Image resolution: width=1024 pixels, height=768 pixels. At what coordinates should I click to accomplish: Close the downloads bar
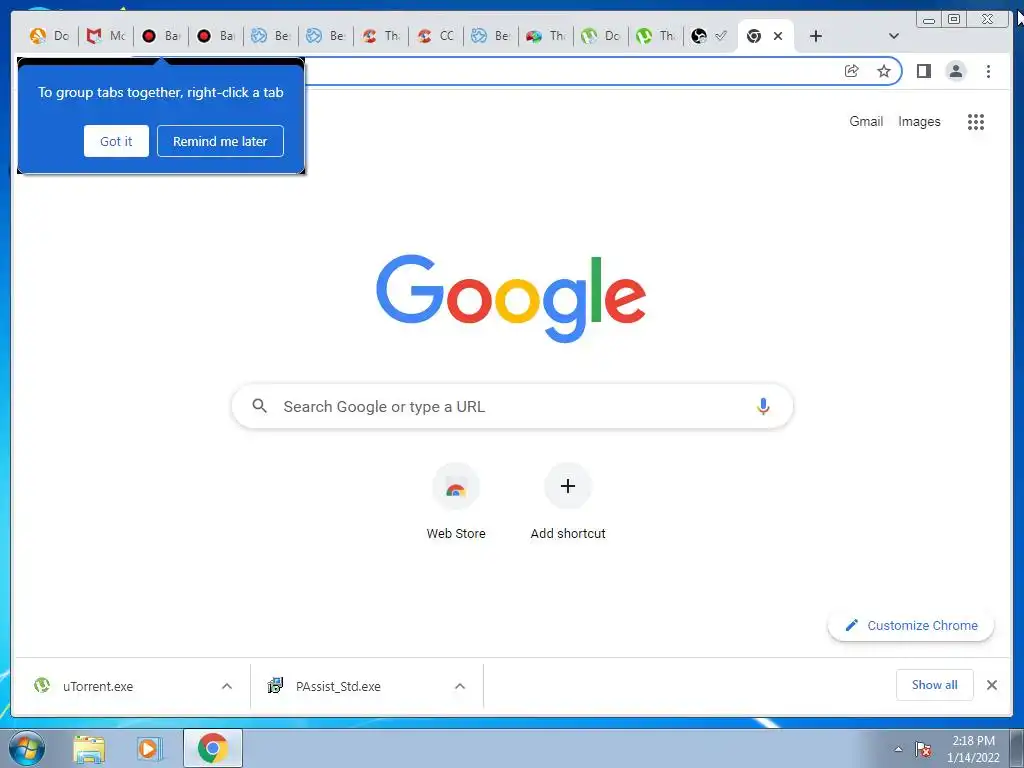tap(992, 684)
